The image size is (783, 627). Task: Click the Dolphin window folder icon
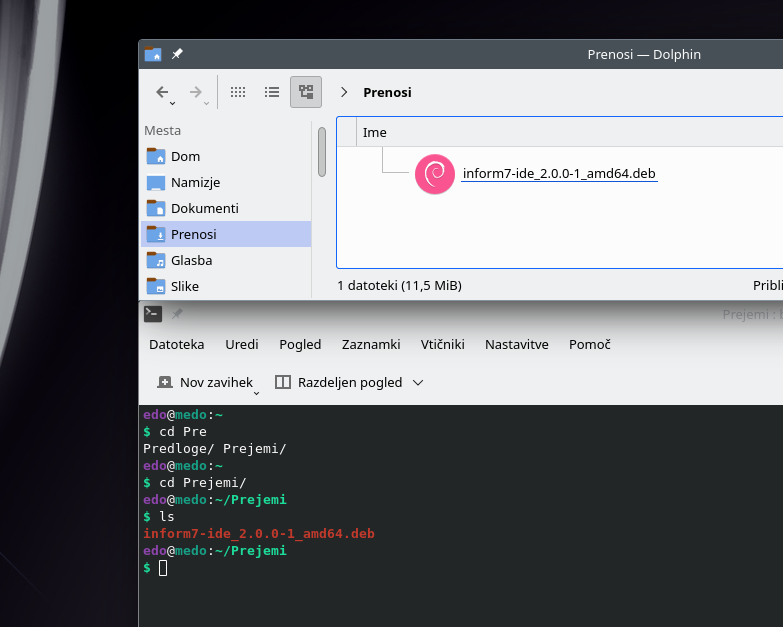153,54
